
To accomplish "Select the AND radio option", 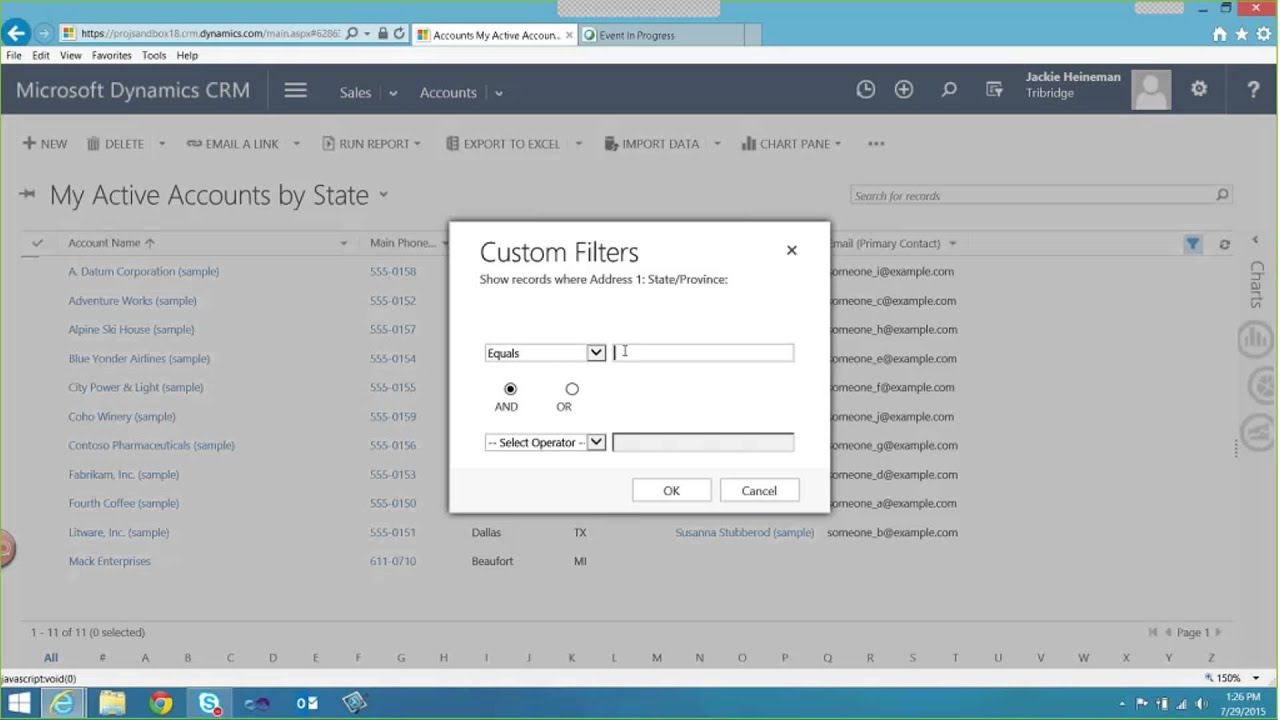I will [x=510, y=389].
